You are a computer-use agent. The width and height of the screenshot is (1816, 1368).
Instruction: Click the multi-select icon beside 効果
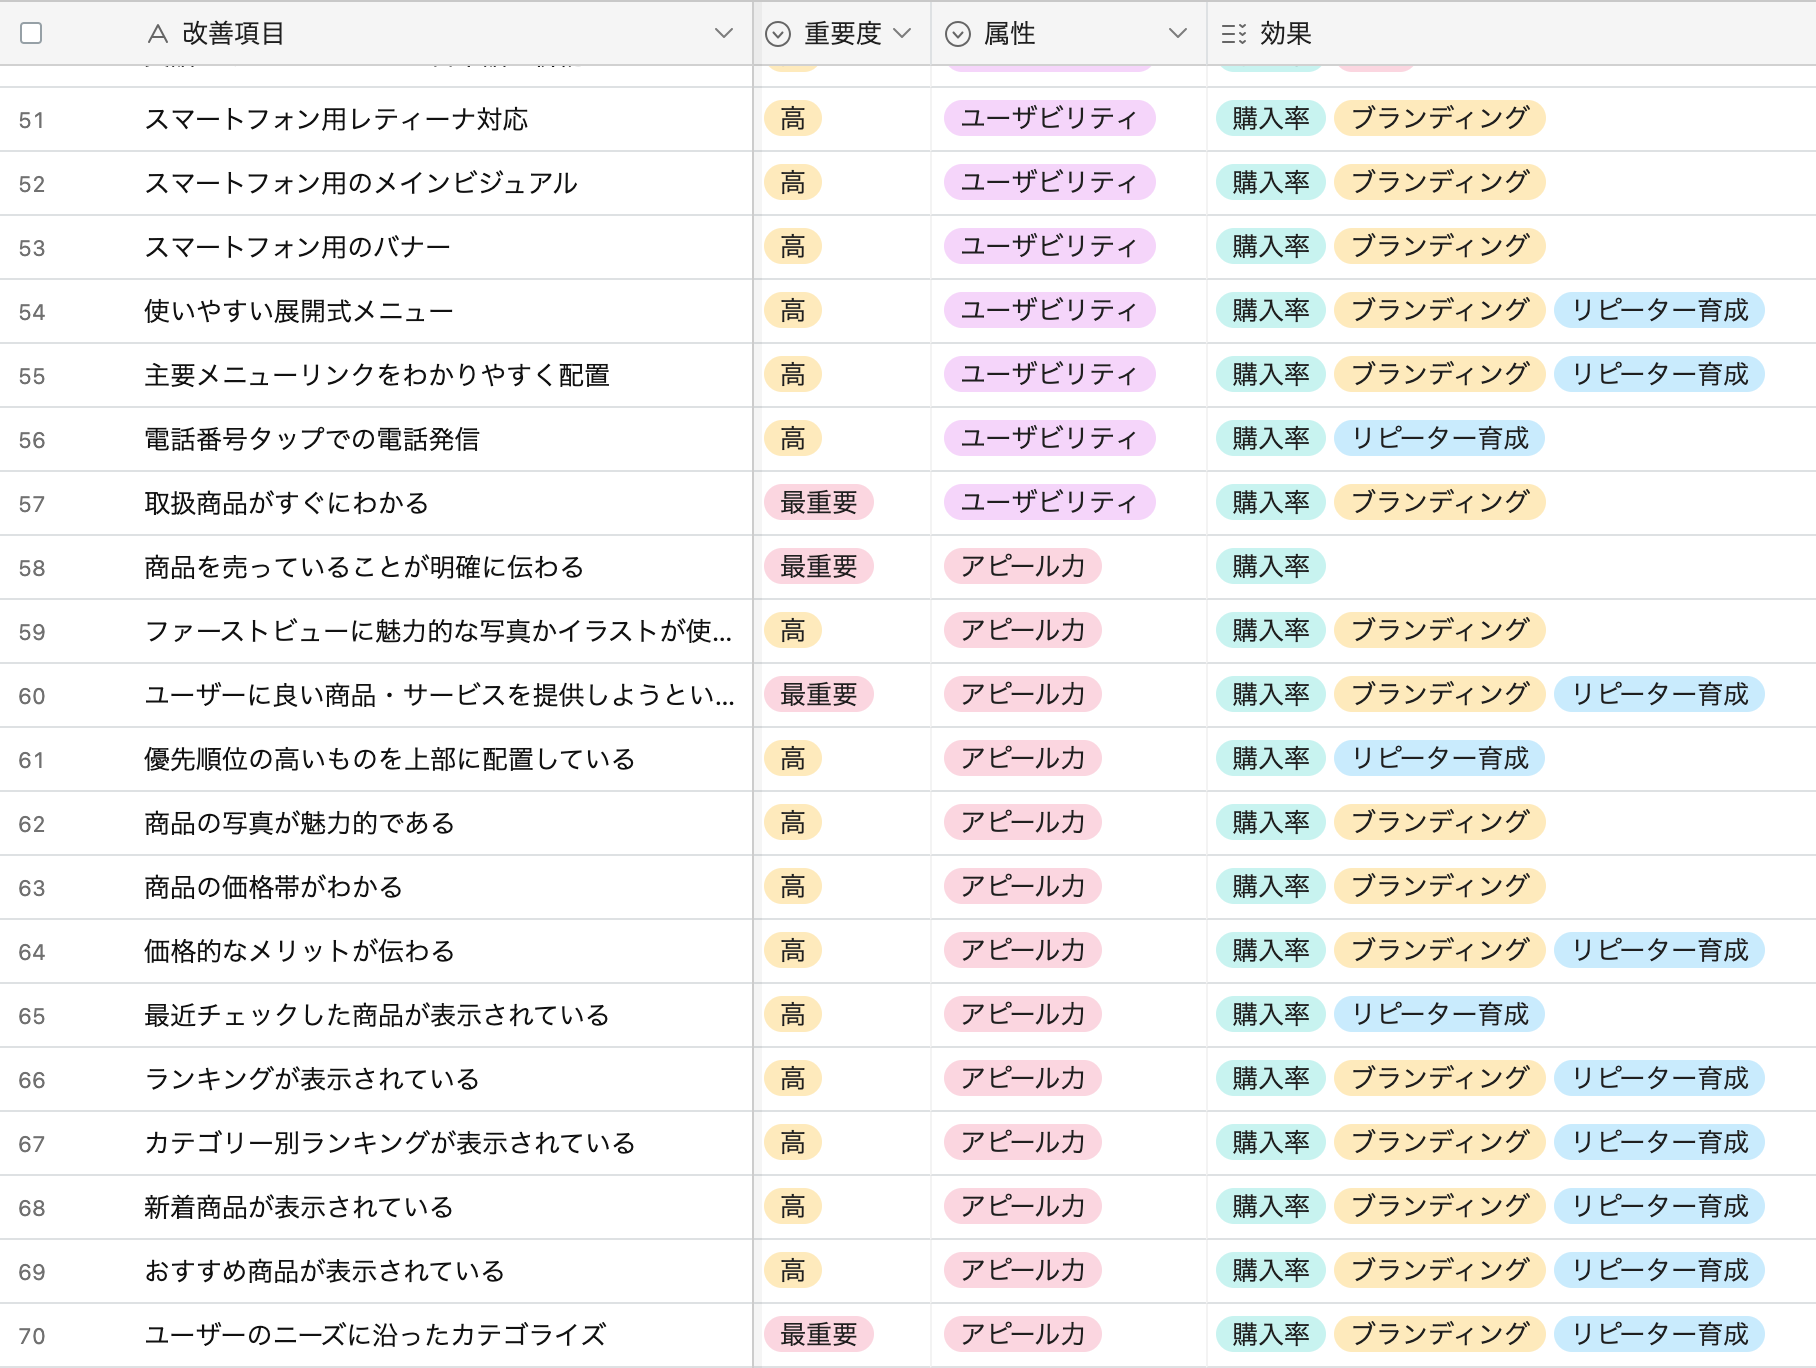[1234, 34]
